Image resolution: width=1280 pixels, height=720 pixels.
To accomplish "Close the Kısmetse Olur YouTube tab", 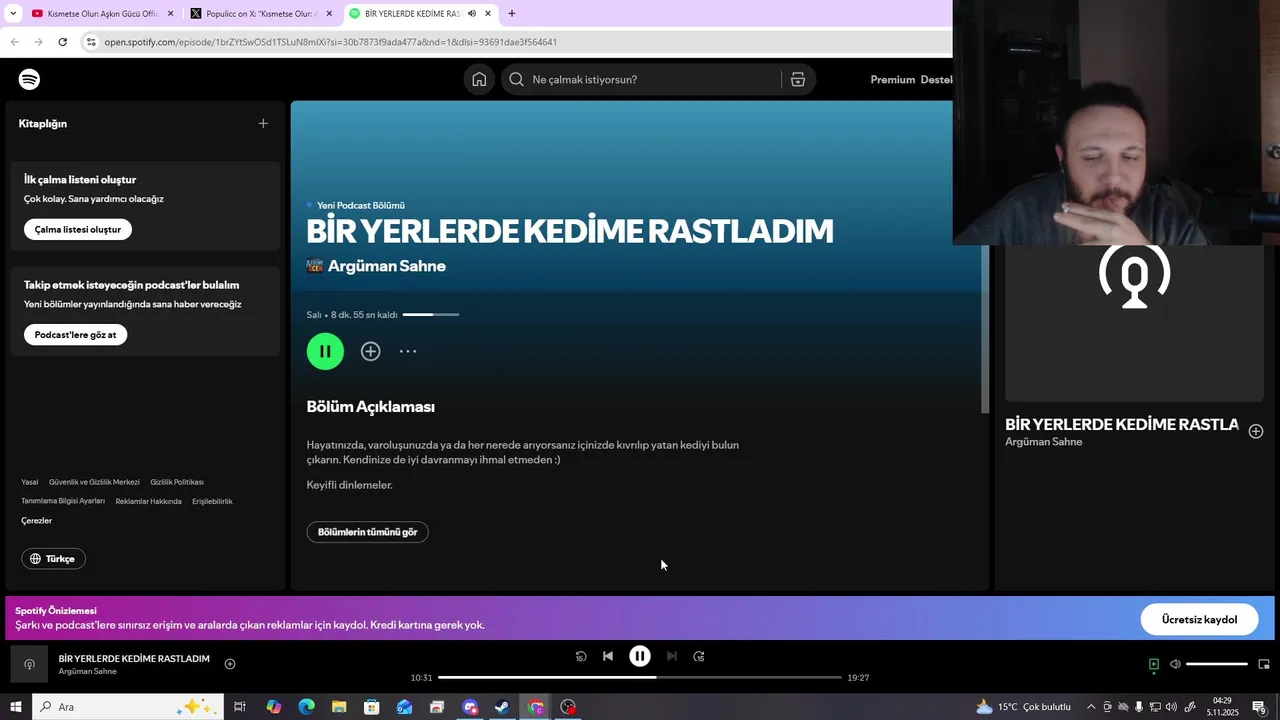I will (170, 14).
